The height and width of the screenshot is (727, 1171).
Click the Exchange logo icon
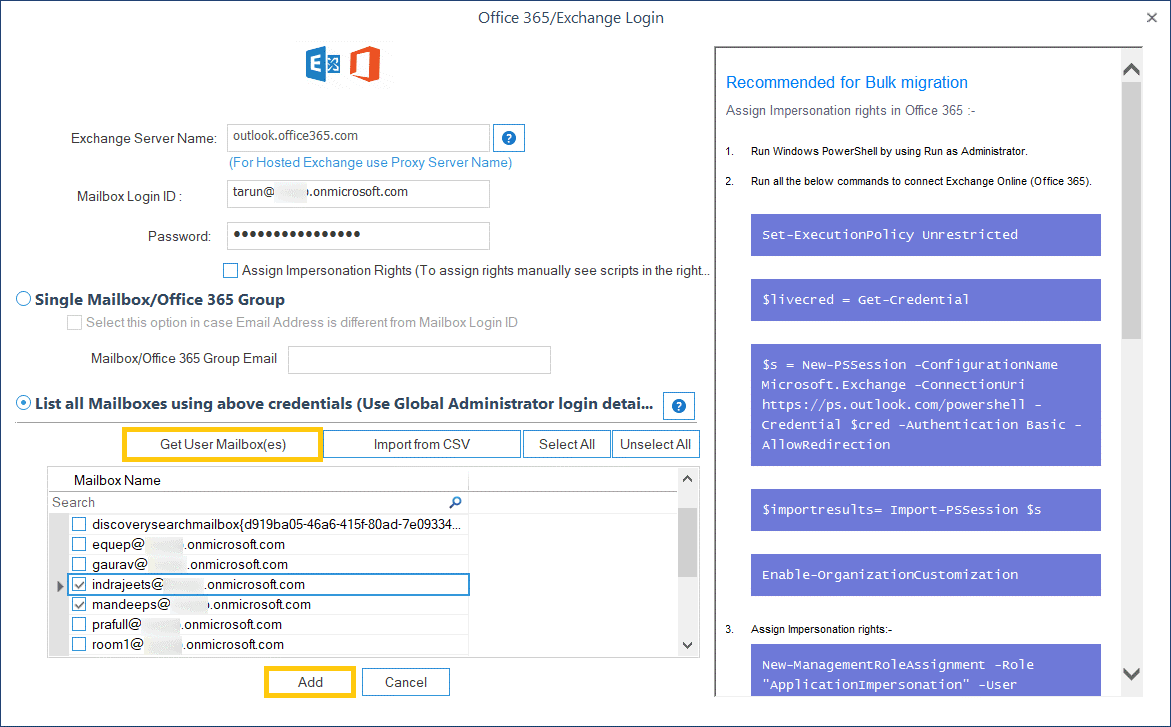pyautogui.click(x=323, y=64)
